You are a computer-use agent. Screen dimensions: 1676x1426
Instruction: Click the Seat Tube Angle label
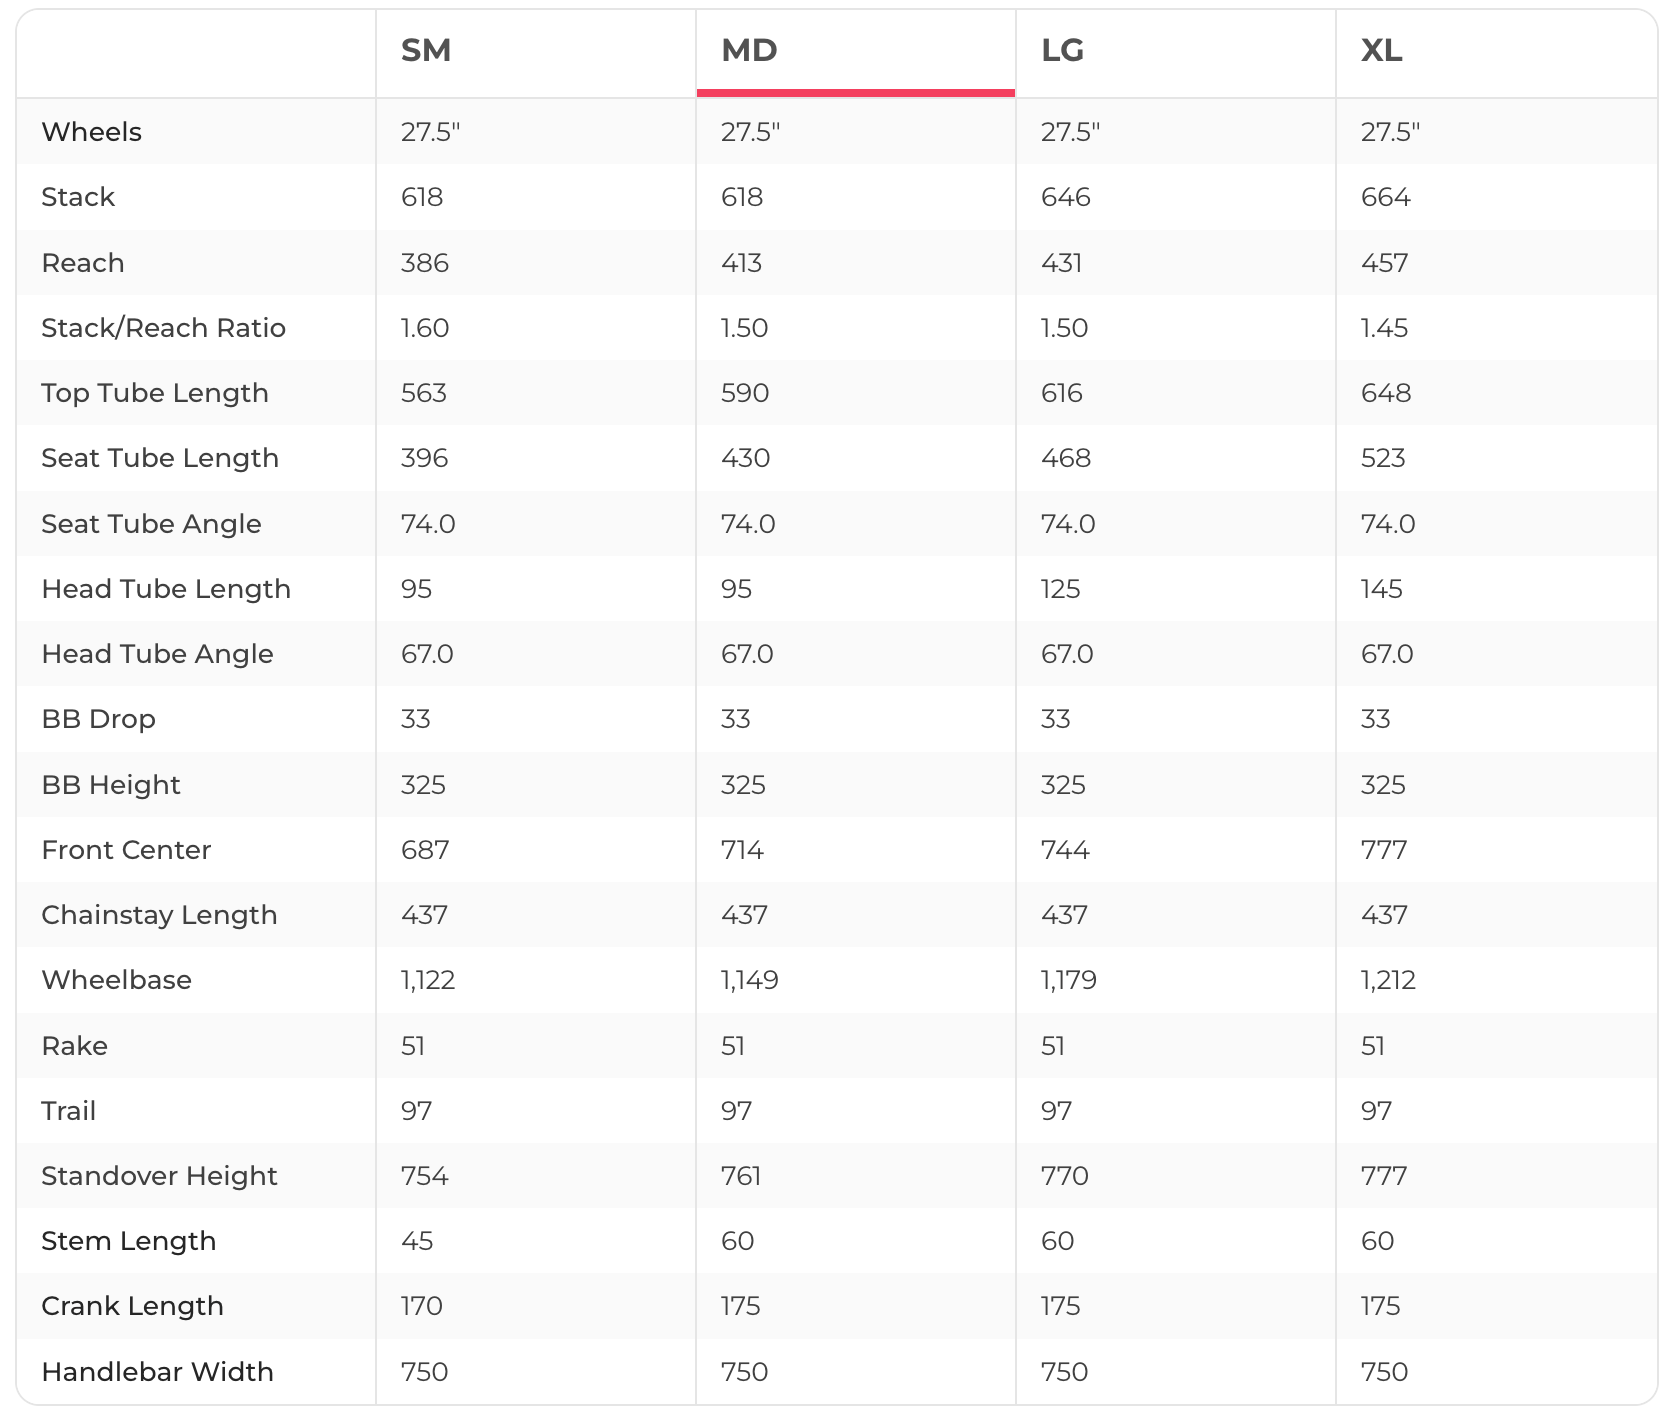click(x=151, y=524)
